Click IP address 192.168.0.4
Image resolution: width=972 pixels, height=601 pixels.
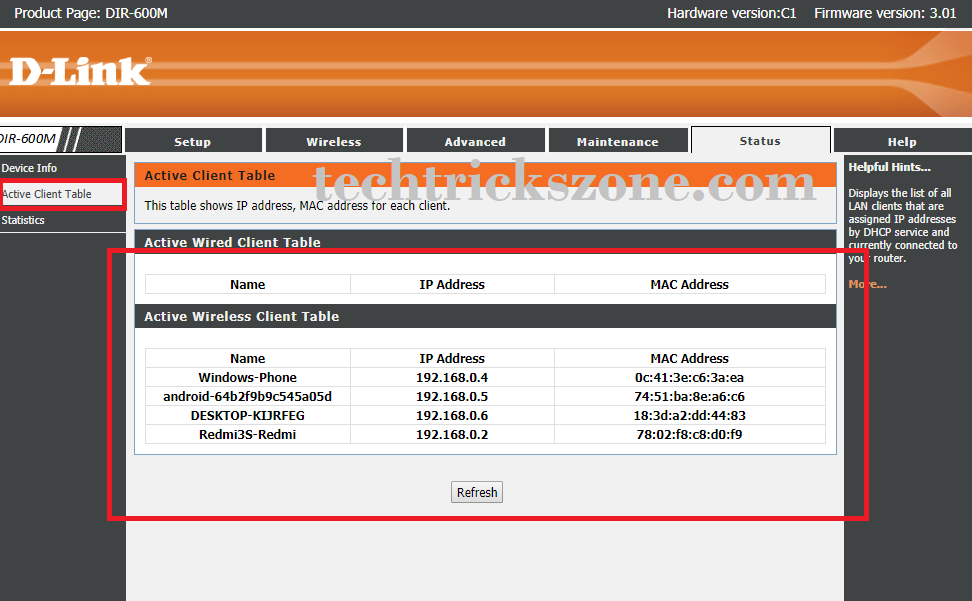pos(452,378)
